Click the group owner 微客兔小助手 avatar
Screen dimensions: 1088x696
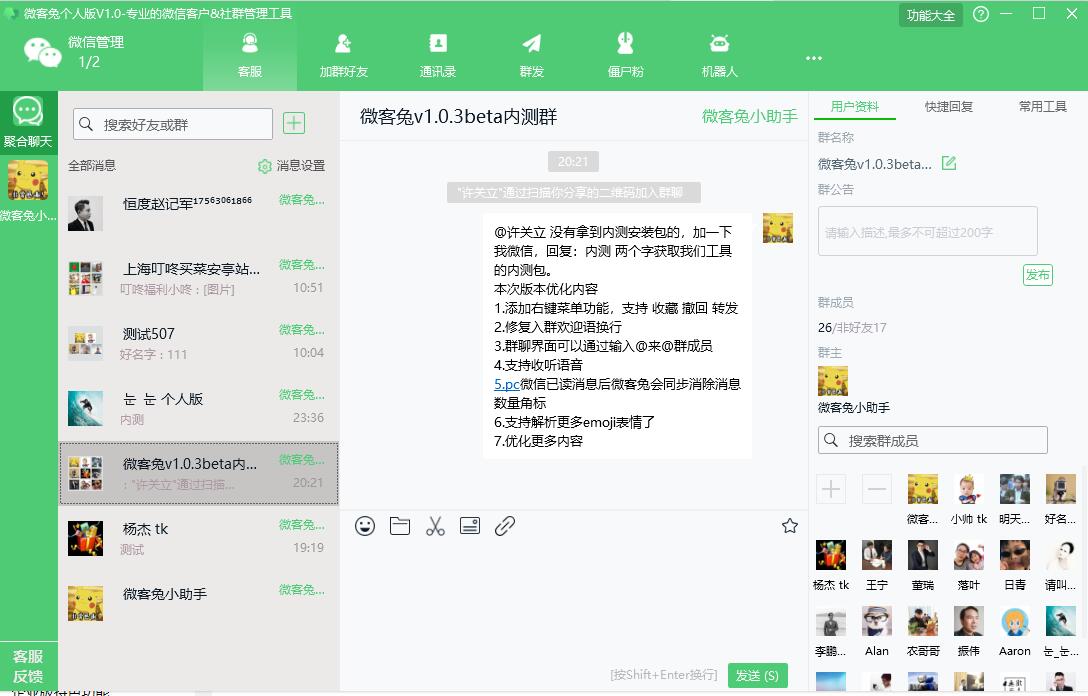click(x=833, y=380)
